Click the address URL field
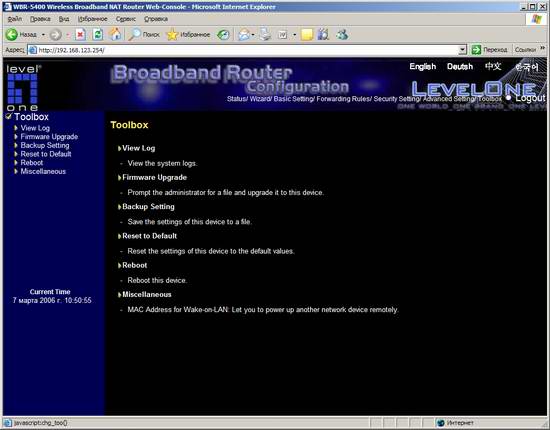 248,50
